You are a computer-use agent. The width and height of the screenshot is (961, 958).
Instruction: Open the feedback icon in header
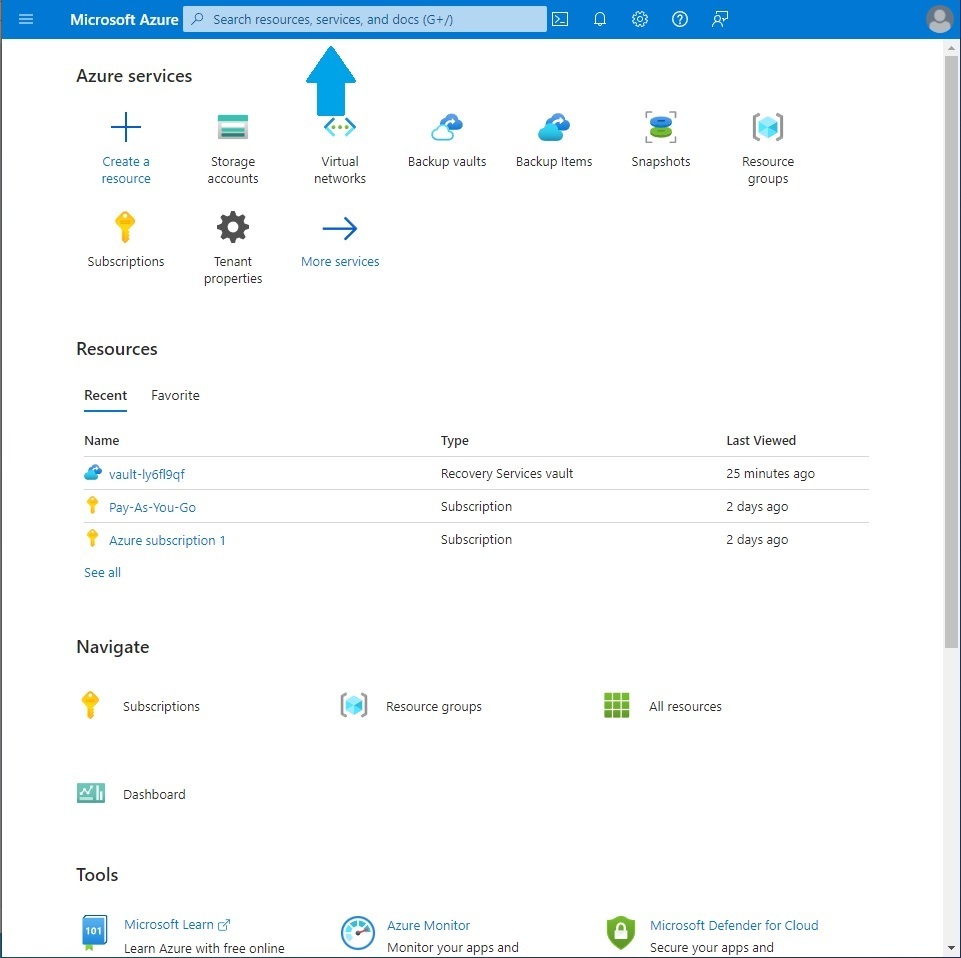coord(720,19)
